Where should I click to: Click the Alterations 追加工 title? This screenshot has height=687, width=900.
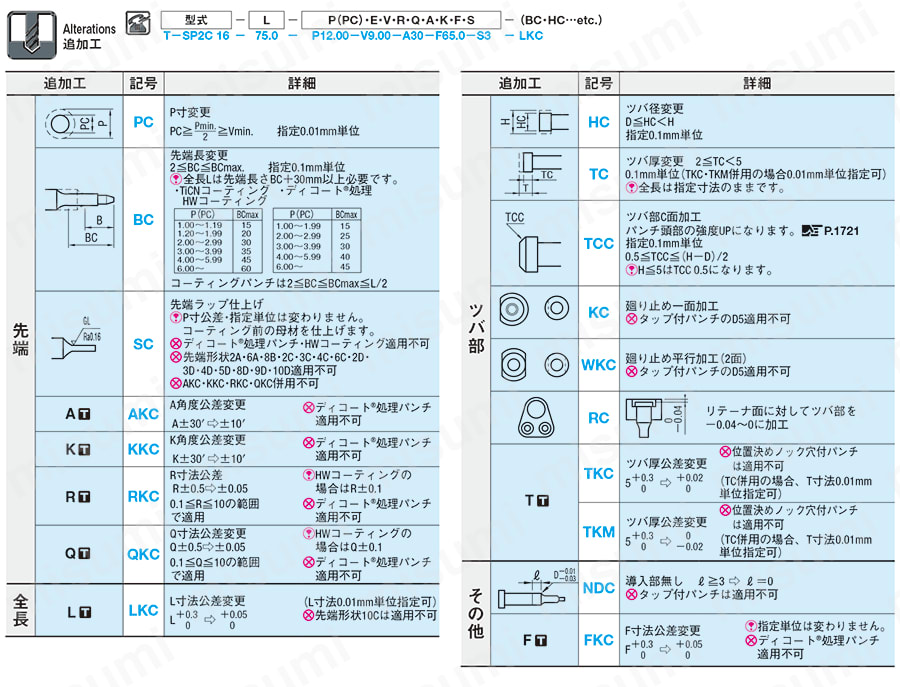tap(89, 36)
